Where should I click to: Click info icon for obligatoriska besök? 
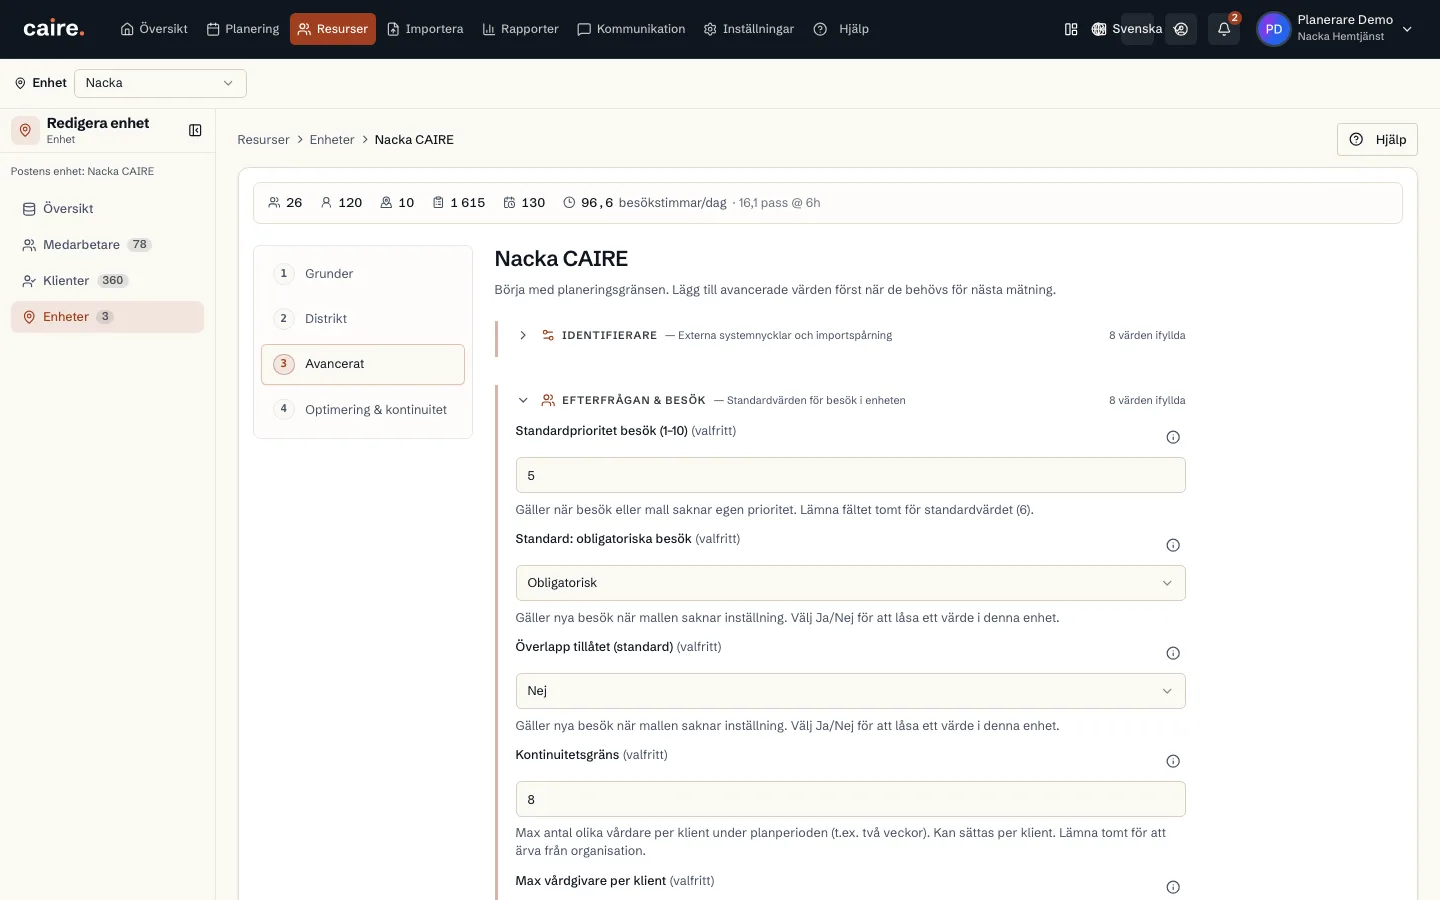coord(1173,545)
